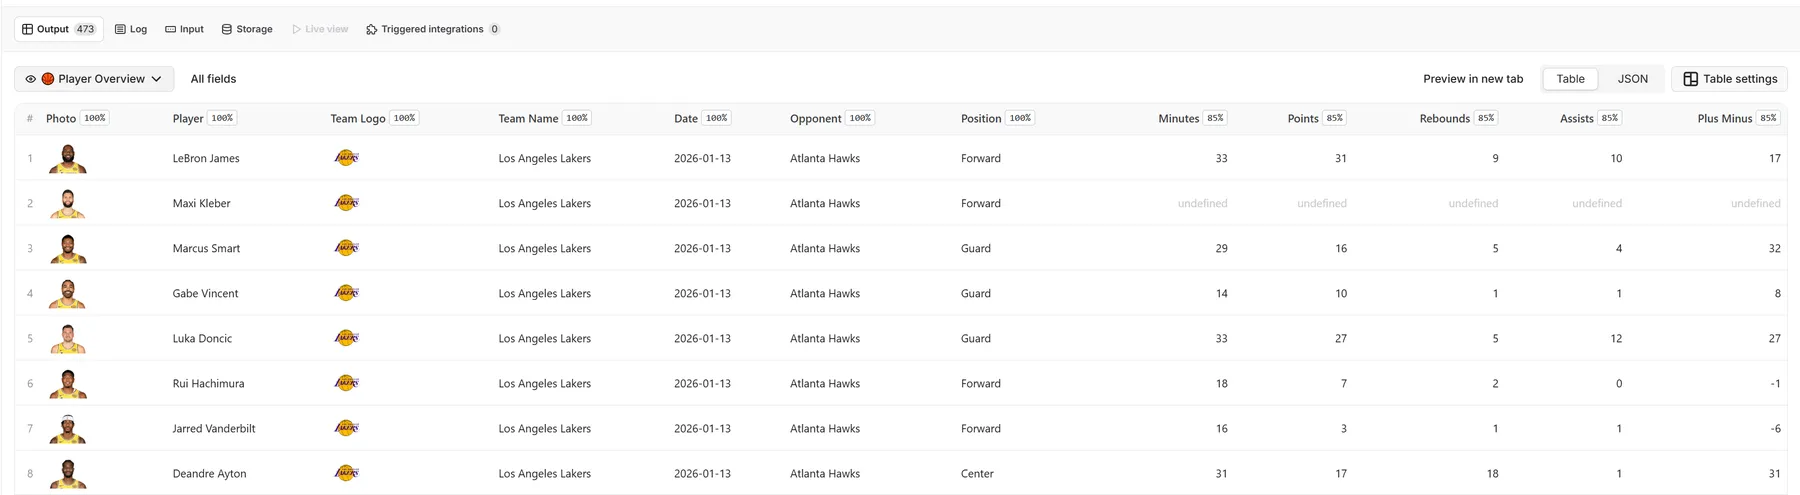Open Deandre Ayton photo thumbnail
Image resolution: width=1800 pixels, height=495 pixels.
67,473
